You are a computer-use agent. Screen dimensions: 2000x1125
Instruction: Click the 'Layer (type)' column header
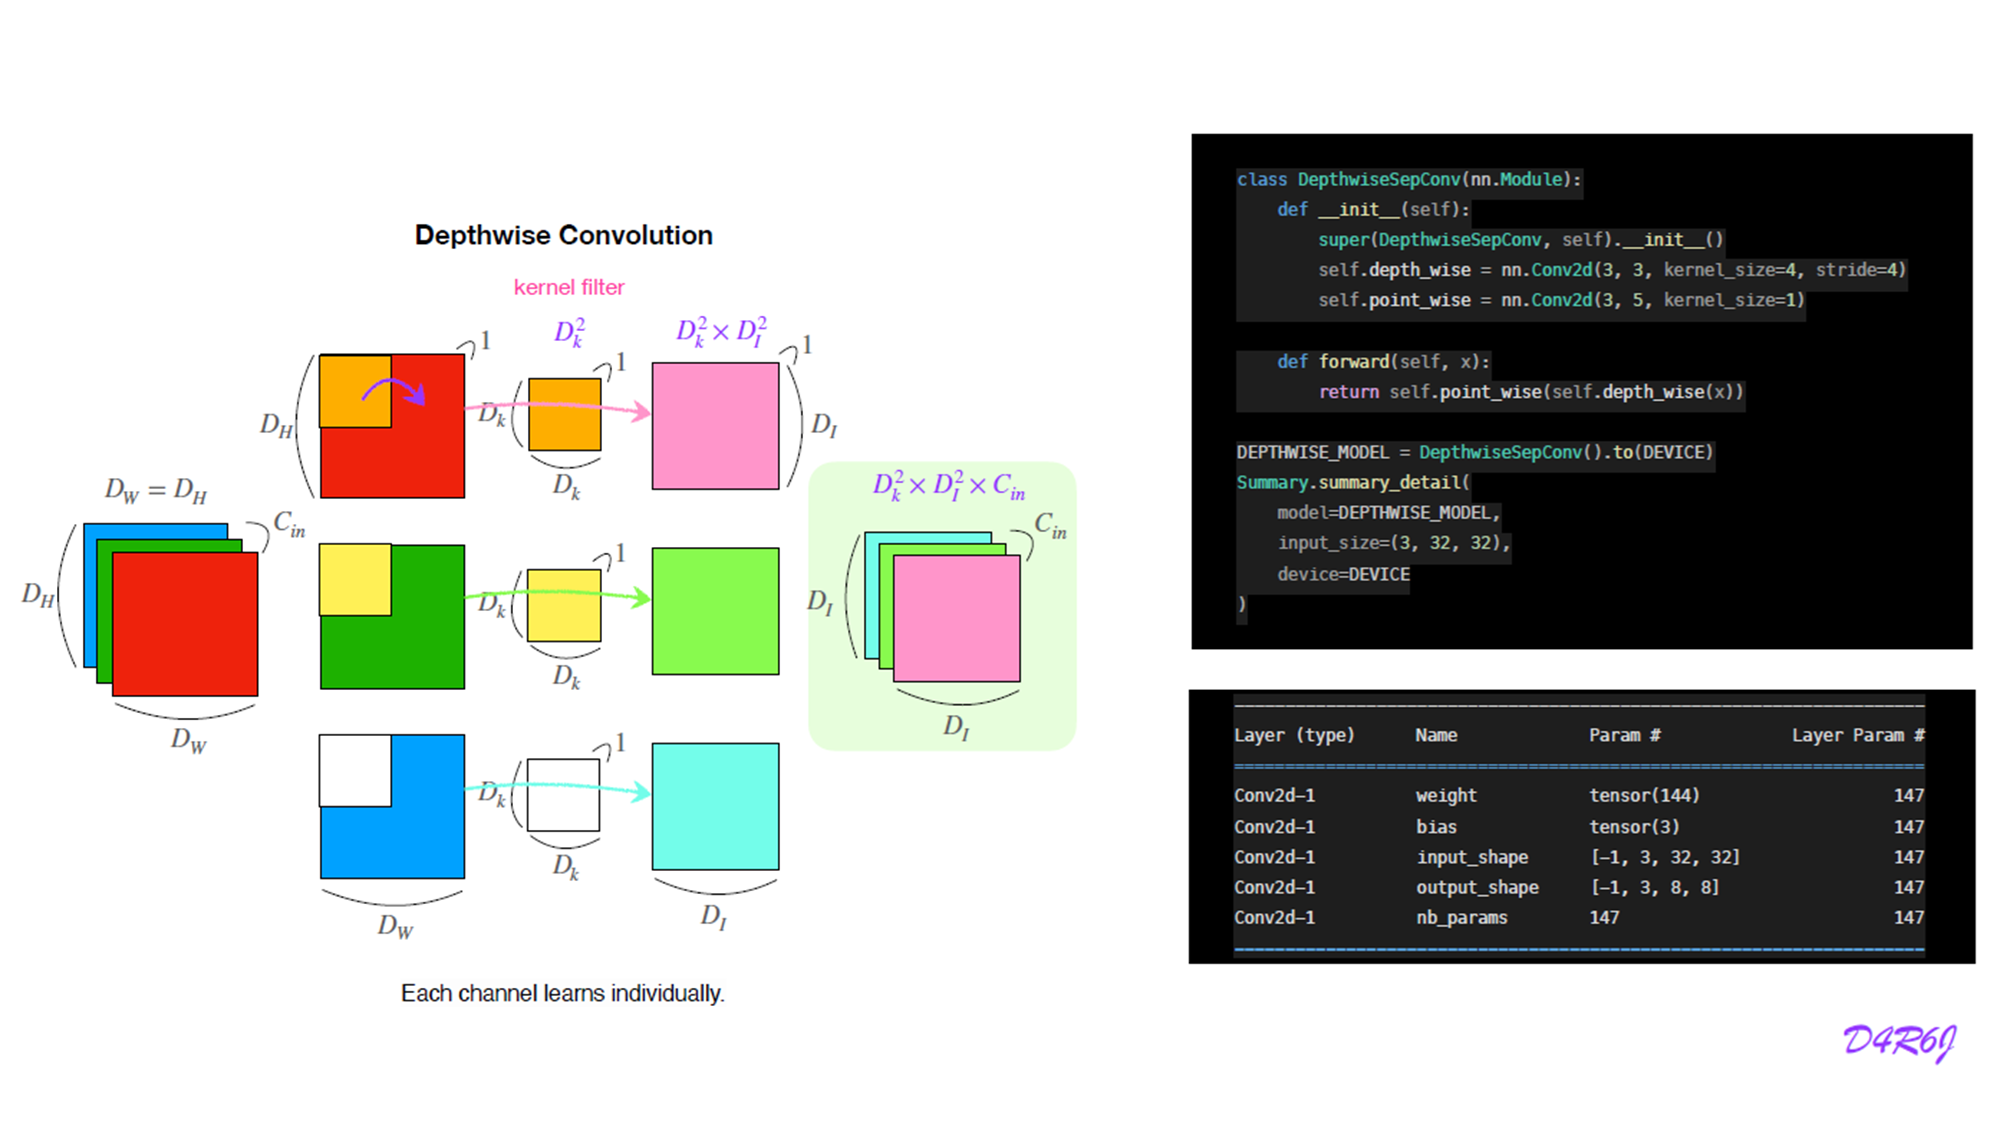click(x=1293, y=735)
